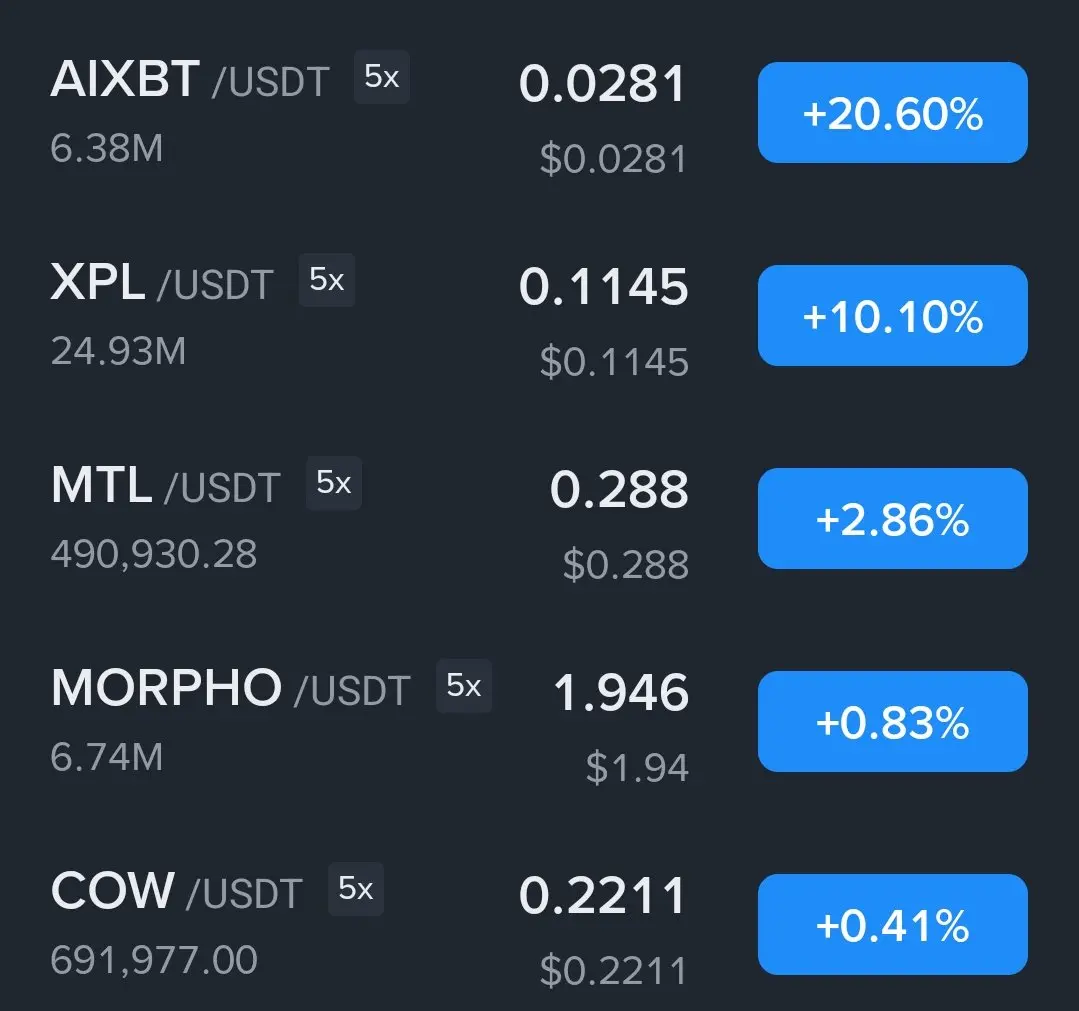Tap the +2.86% change button for MTL
Image resolution: width=1079 pixels, height=1011 pixels.
tap(893, 518)
